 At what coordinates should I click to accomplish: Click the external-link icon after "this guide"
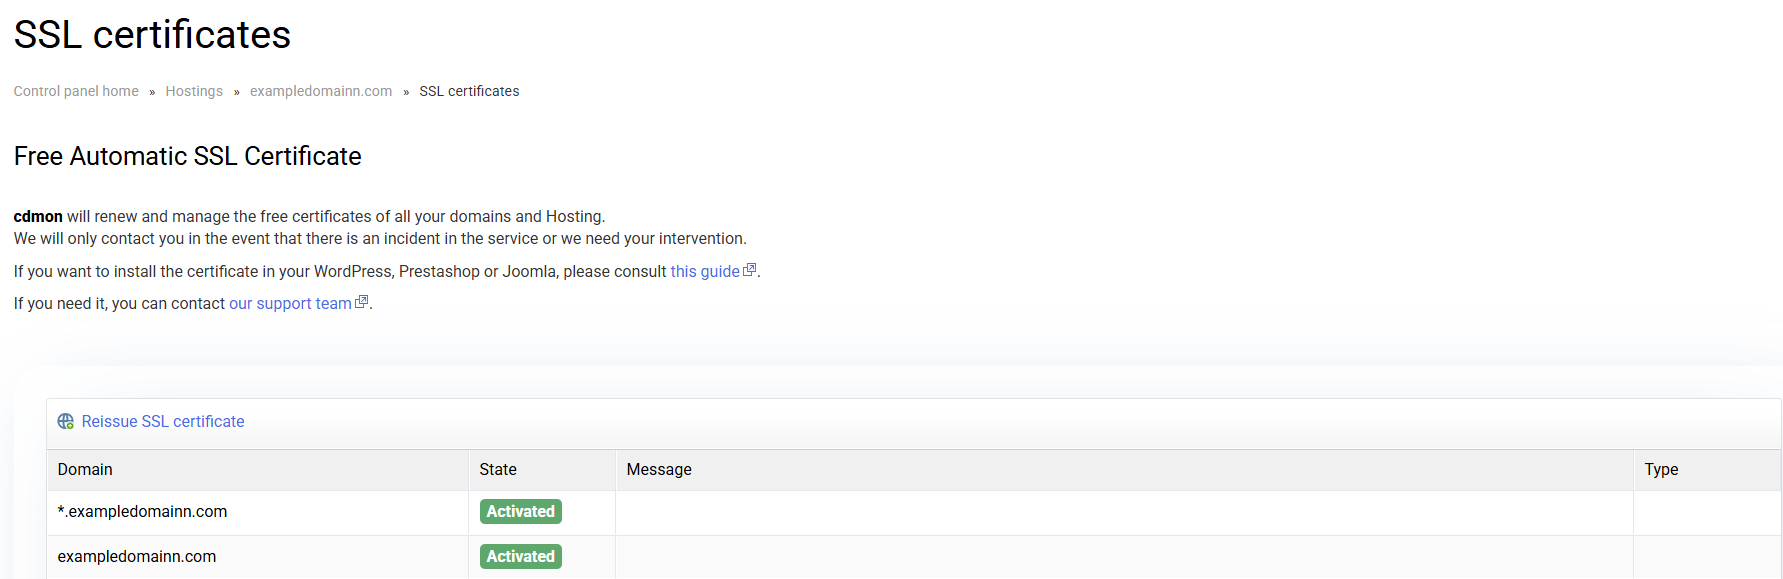pyautogui.click(x=749, y=270)
